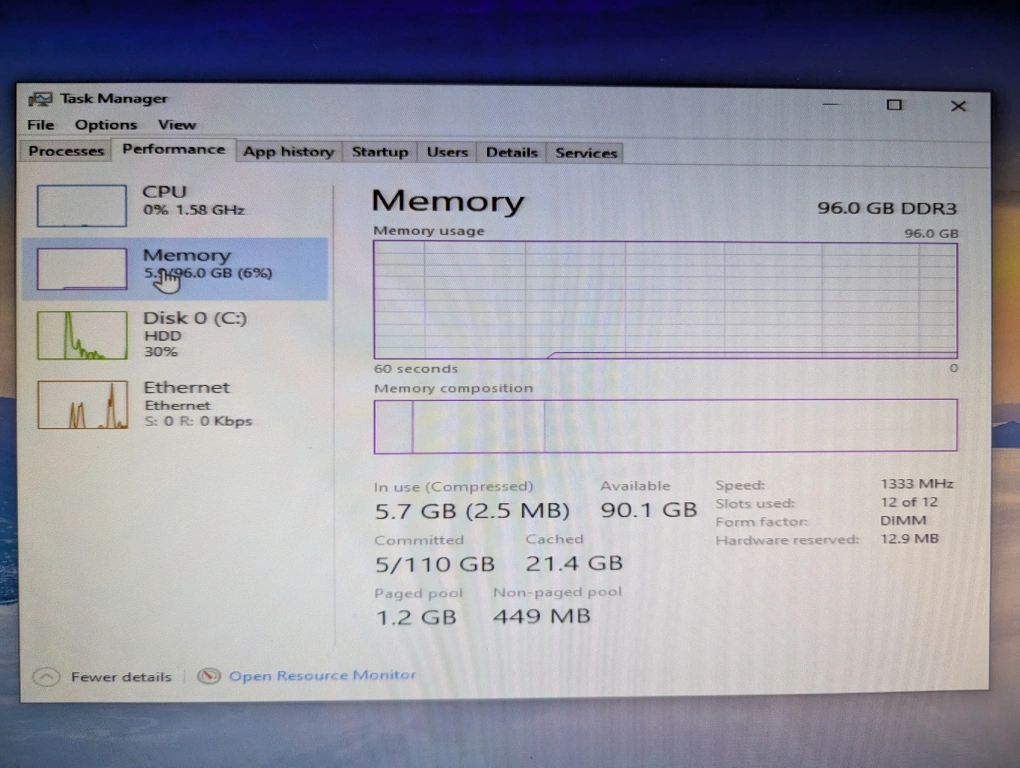The width and height of the screenshot is (1020, 768).
Task: Click the Memory composition bar
Action: coord(665,426)
